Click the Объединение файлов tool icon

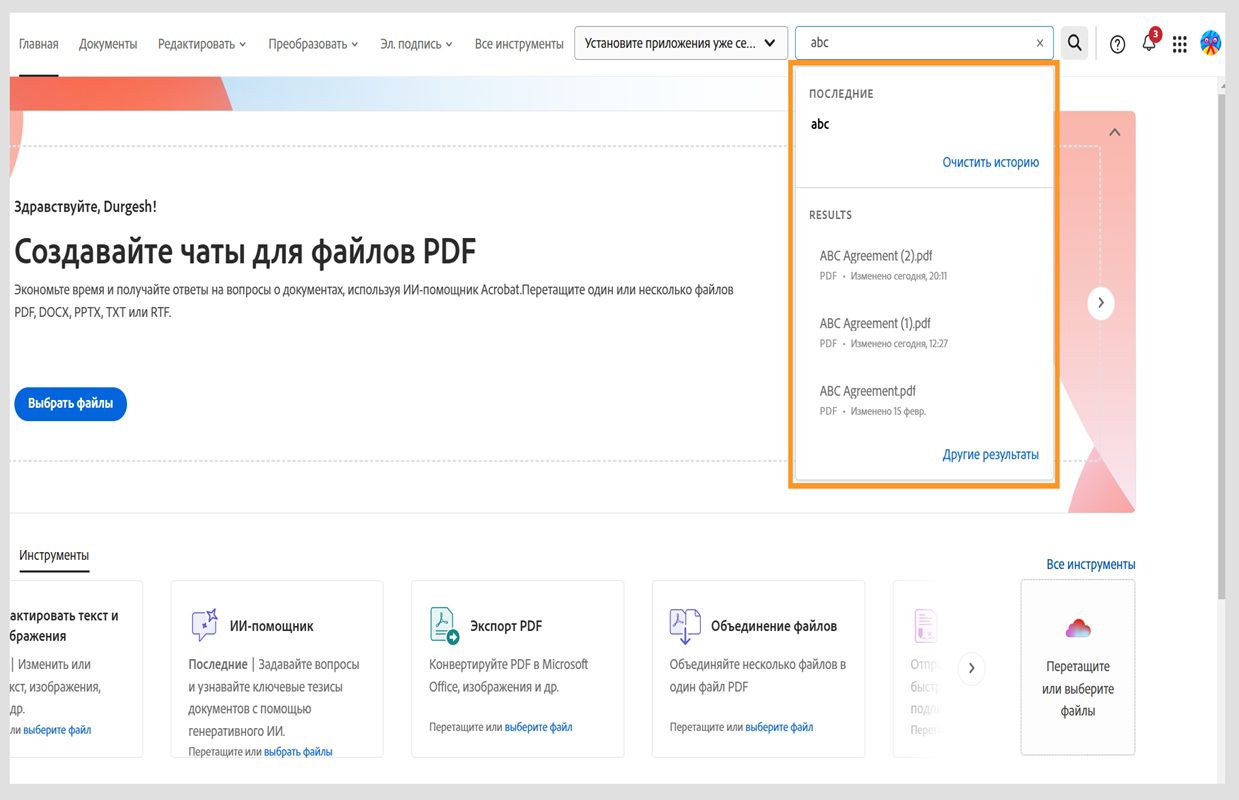685,625
